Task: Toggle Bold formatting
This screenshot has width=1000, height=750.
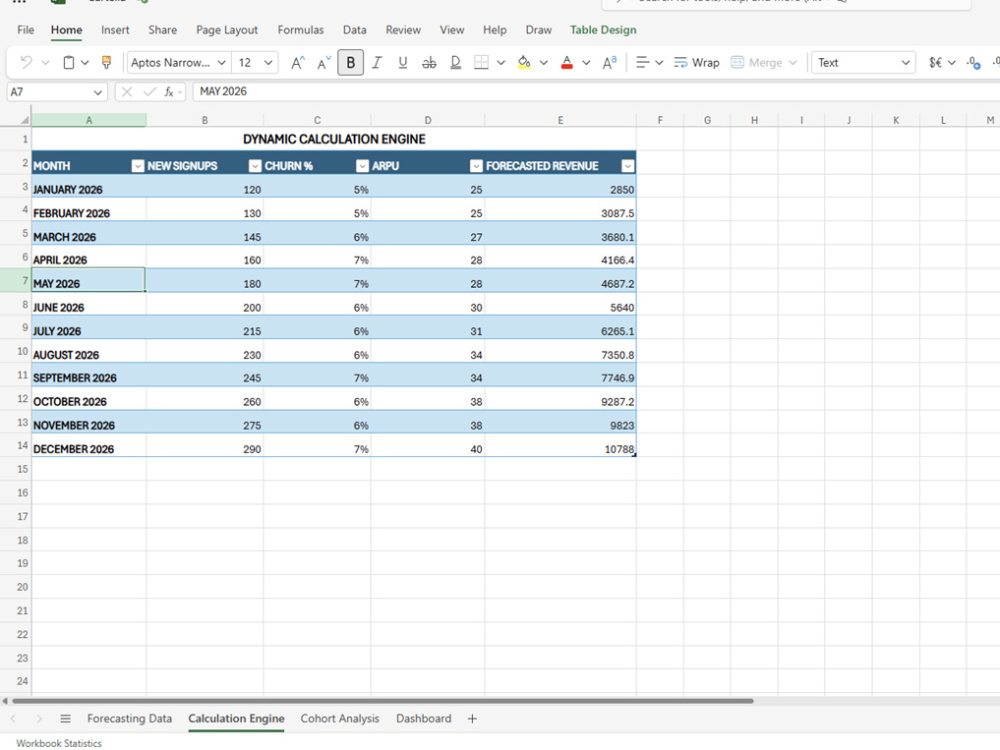Action: click(351, 62)
